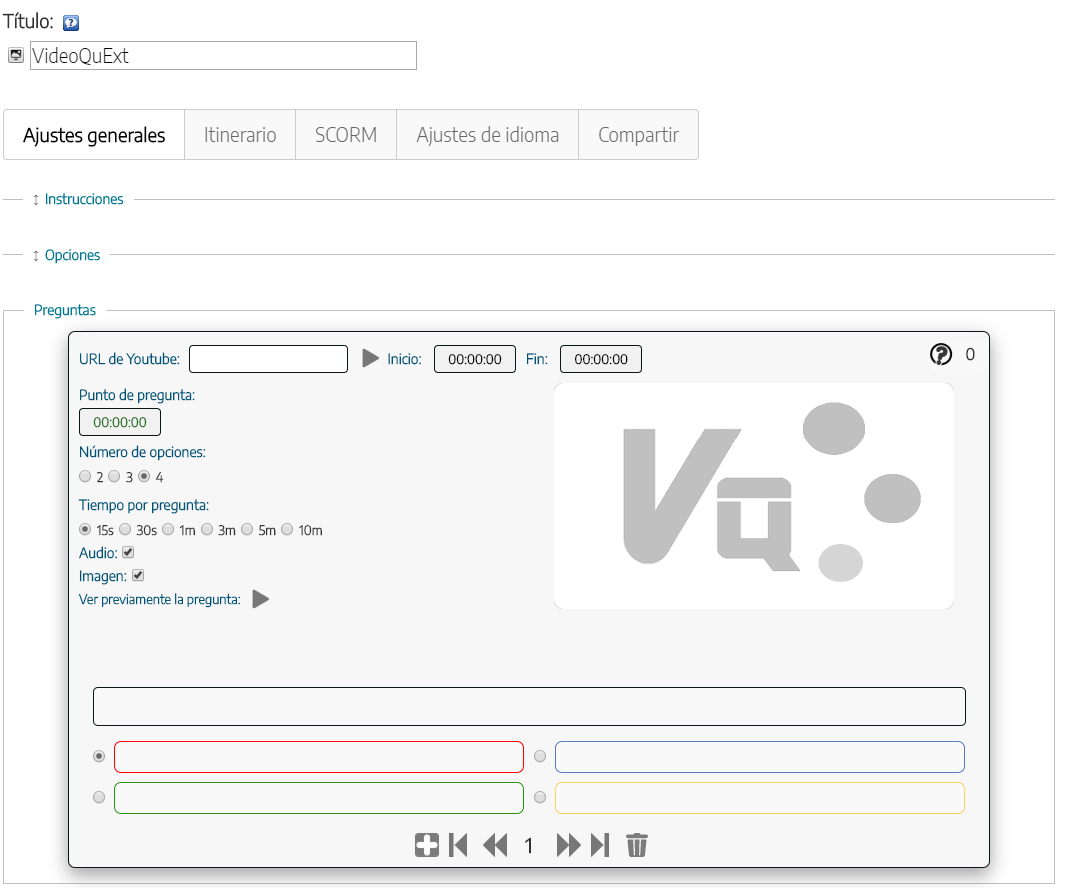Expand the Opciones section
Viewport: 1065px width, 888px height.
(72, 255)
